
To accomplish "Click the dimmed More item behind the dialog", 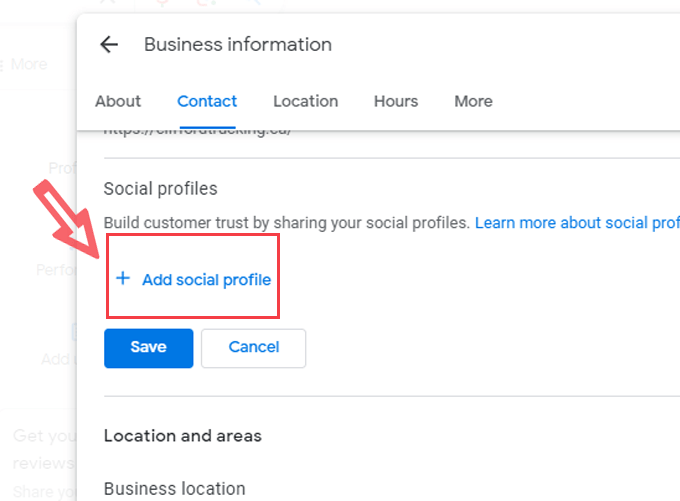I will 28,64.
